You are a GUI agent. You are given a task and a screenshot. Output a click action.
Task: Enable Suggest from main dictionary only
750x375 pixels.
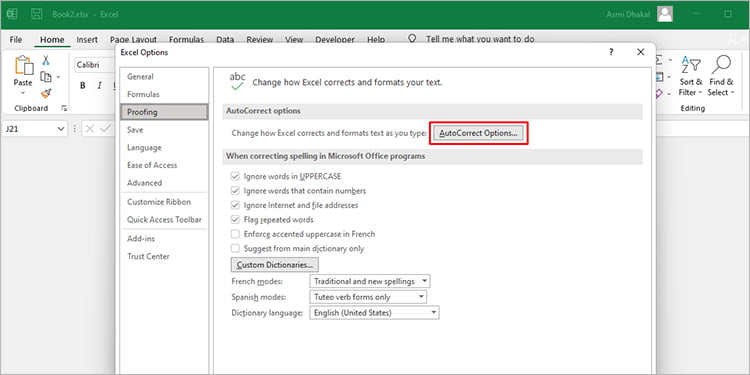click(235, 248)
